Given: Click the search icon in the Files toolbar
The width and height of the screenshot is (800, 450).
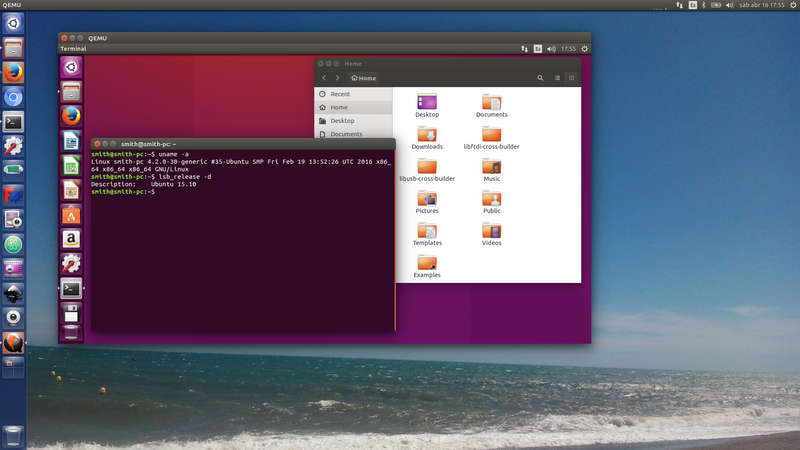Looking at the screenshot, I should 540,78.
